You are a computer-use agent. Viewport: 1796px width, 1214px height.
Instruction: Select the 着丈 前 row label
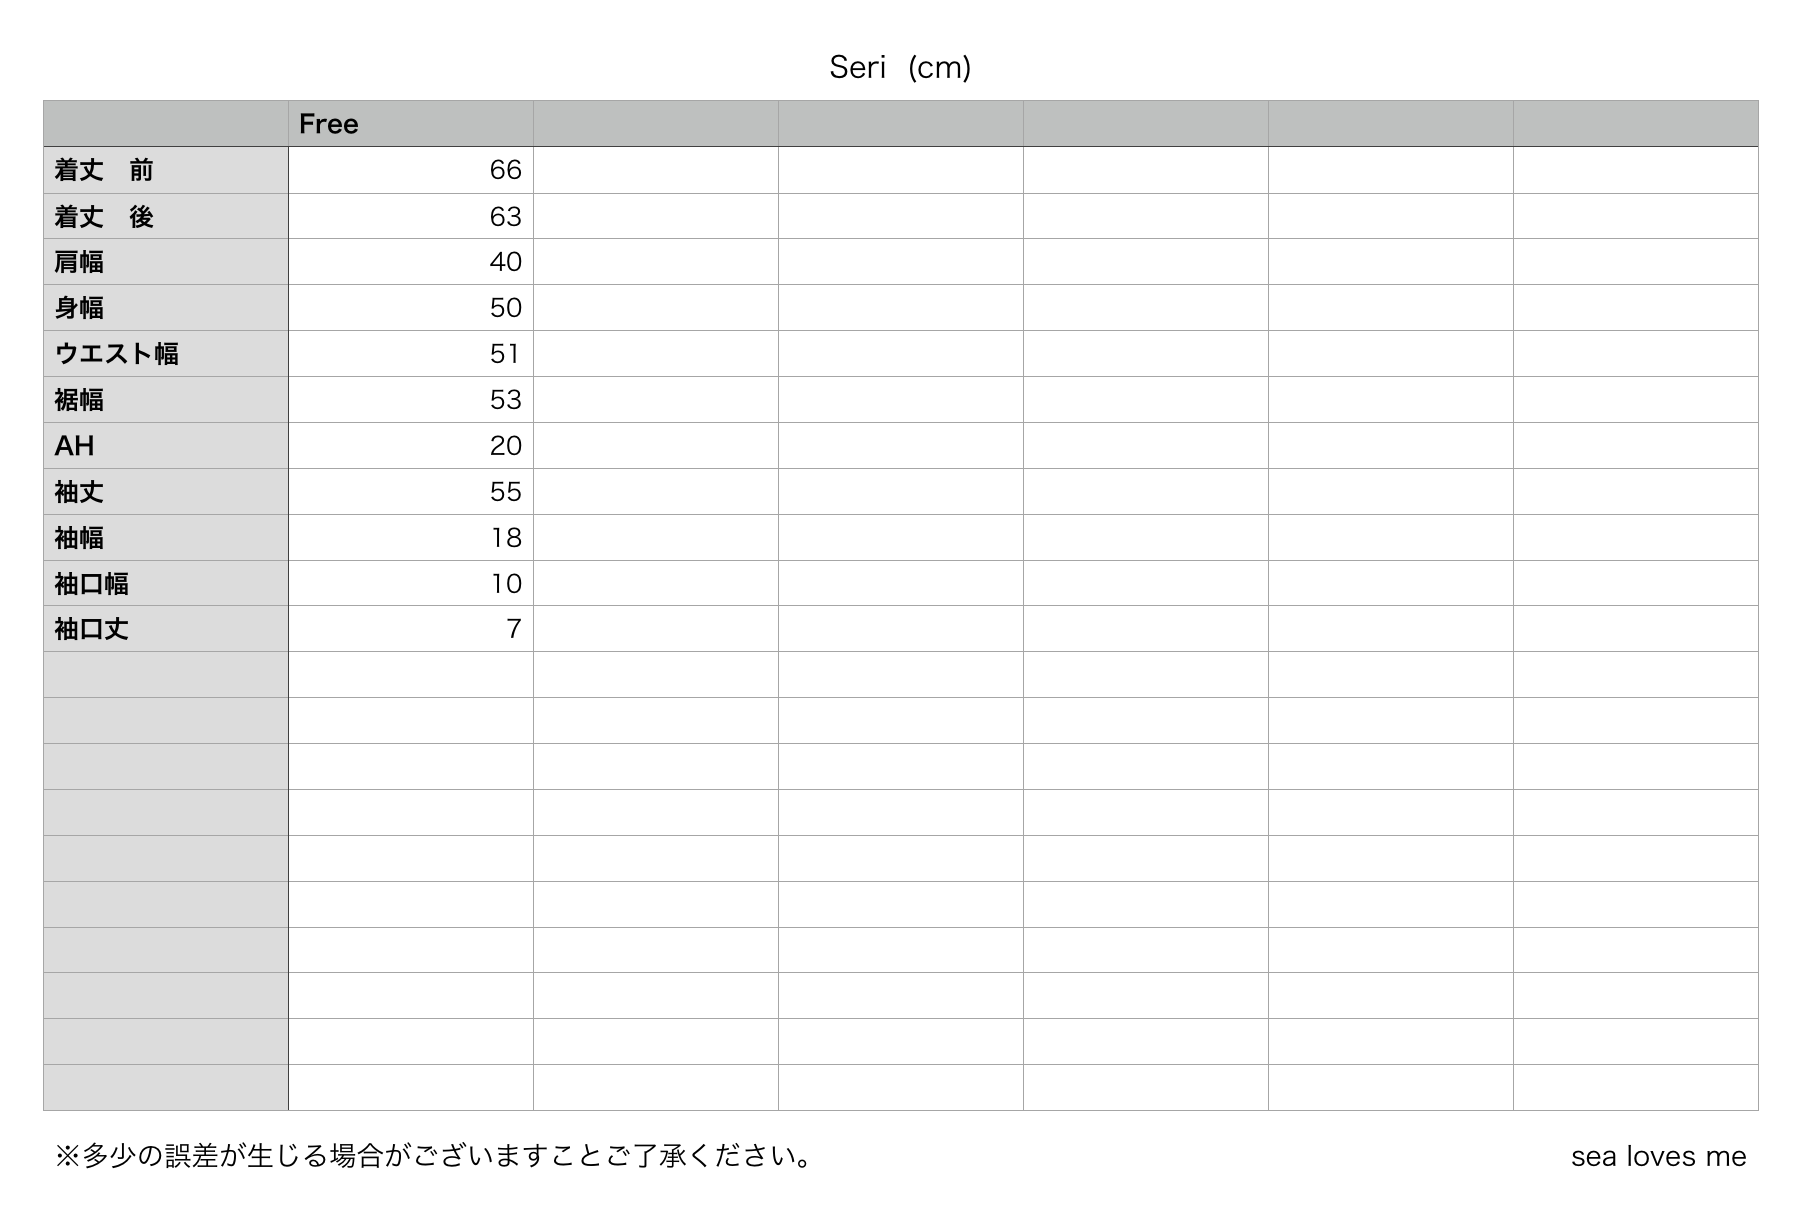166,170
